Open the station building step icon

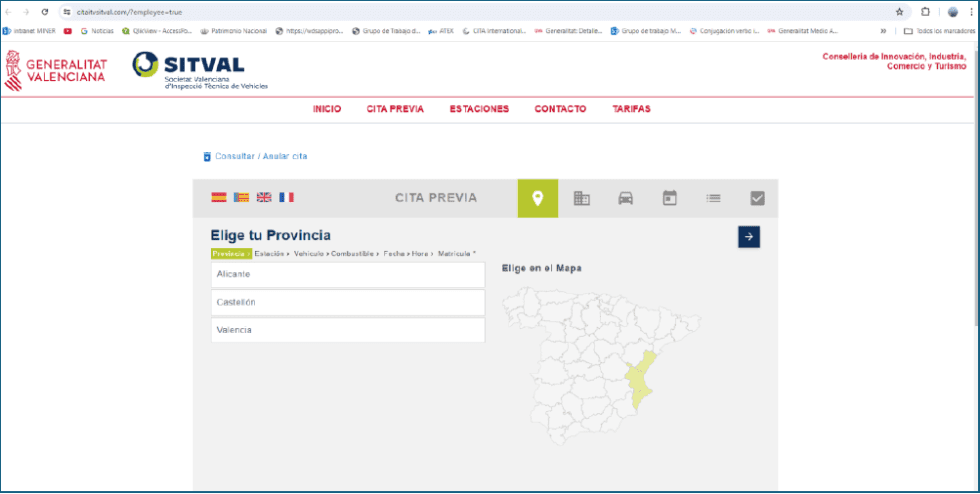(581, 198)
